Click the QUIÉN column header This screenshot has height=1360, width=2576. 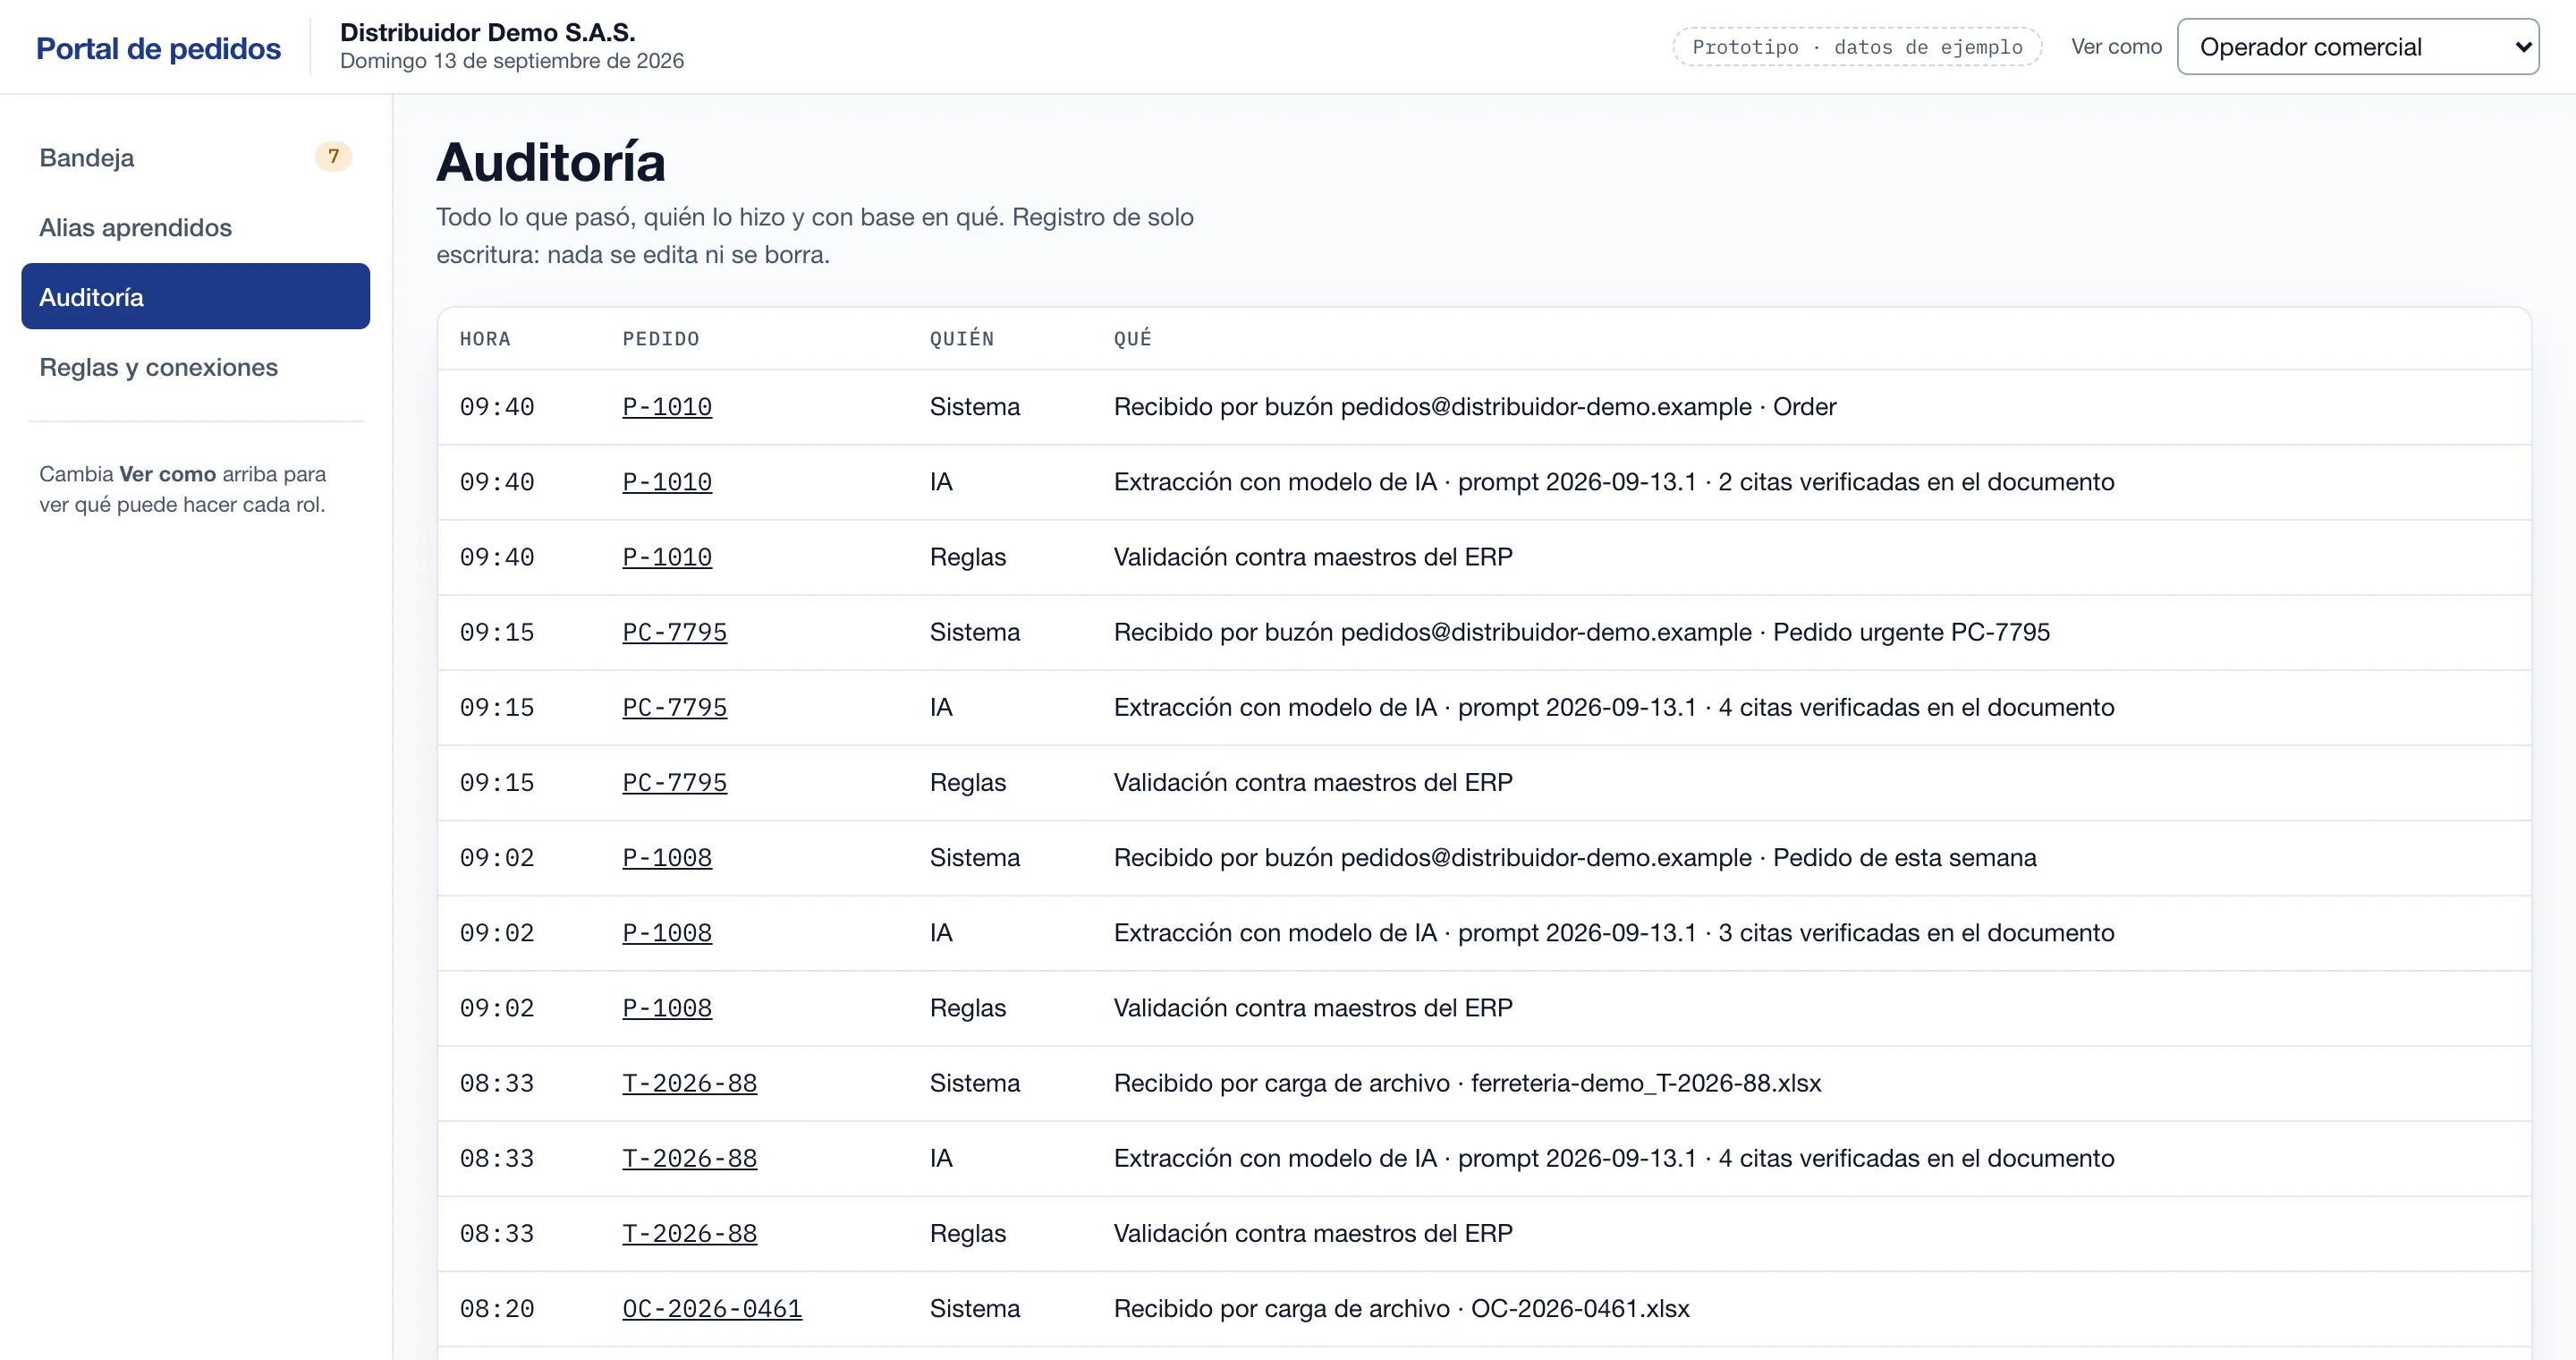click(x=962, y=339)
